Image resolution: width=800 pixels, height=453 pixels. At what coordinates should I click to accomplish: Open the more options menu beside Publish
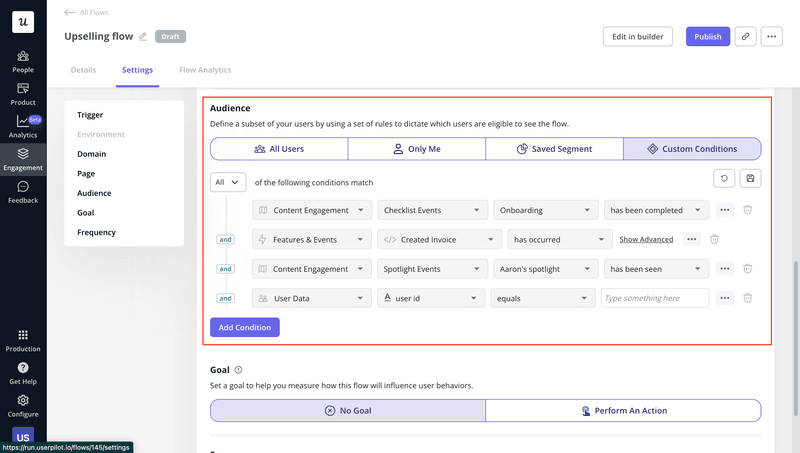(771, 37)
